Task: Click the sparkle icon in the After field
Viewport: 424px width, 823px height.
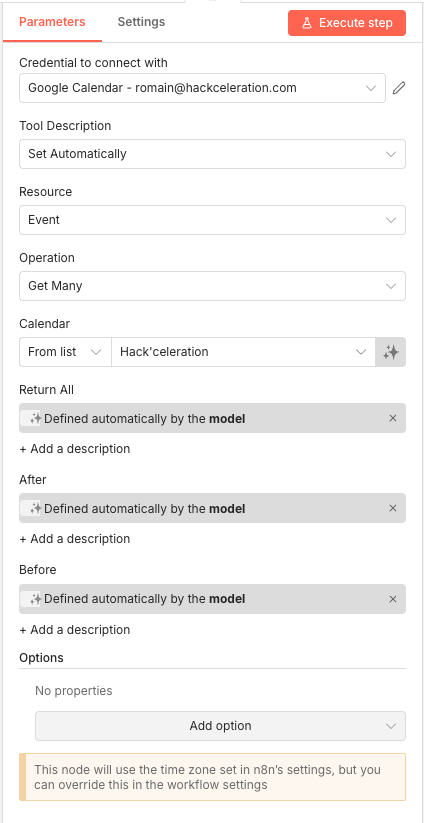Action: coord(35,508)
